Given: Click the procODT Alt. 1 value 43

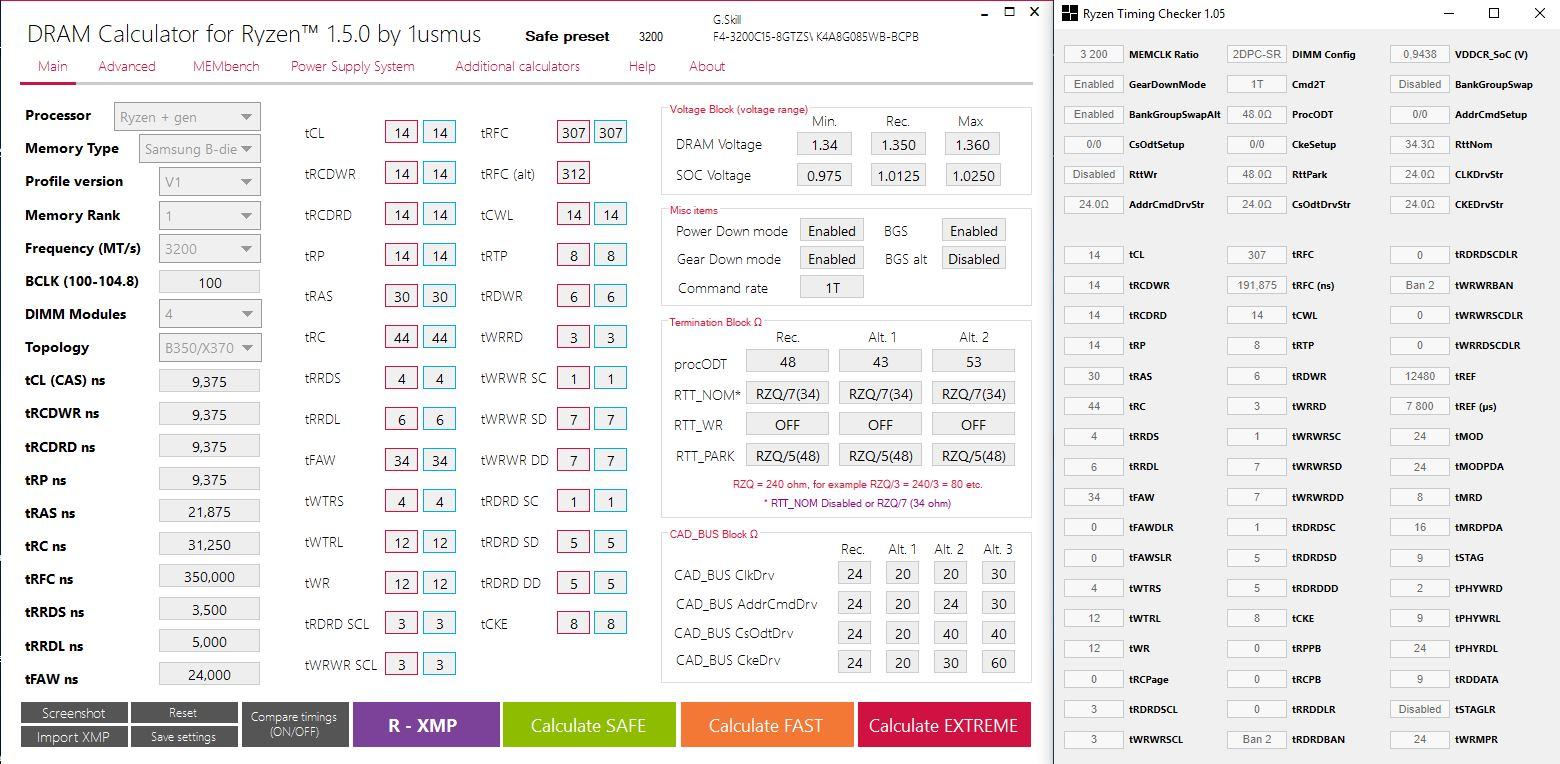Looking at the screenshot, I should 880,361.
